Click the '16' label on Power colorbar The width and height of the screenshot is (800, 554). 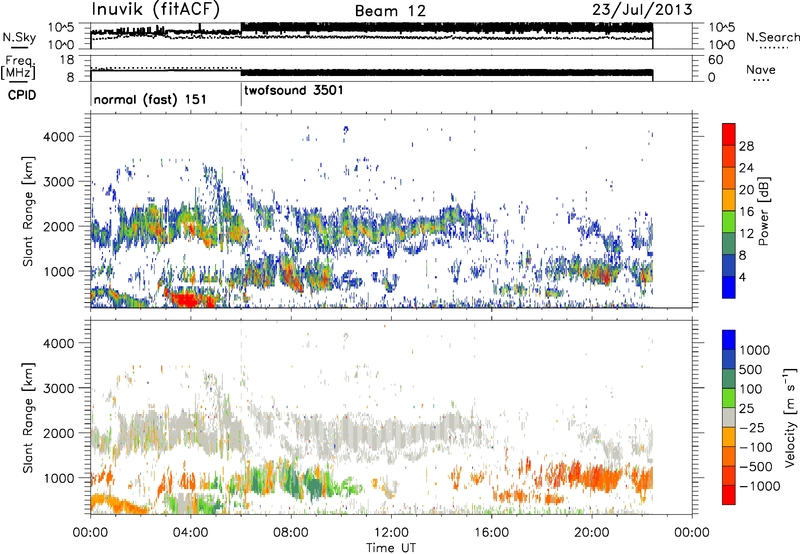point(746,212)
